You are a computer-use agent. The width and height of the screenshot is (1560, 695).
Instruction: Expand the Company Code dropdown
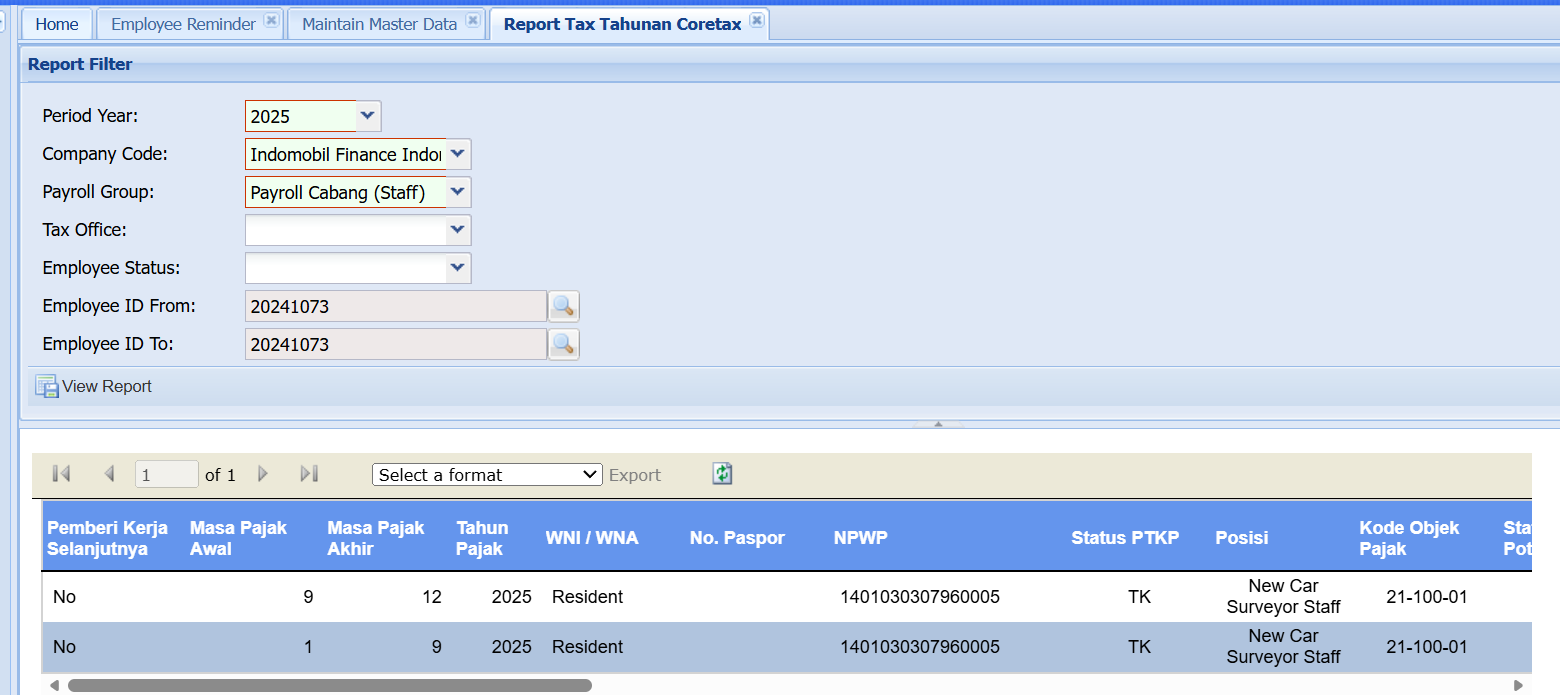(x=458, y=154)
